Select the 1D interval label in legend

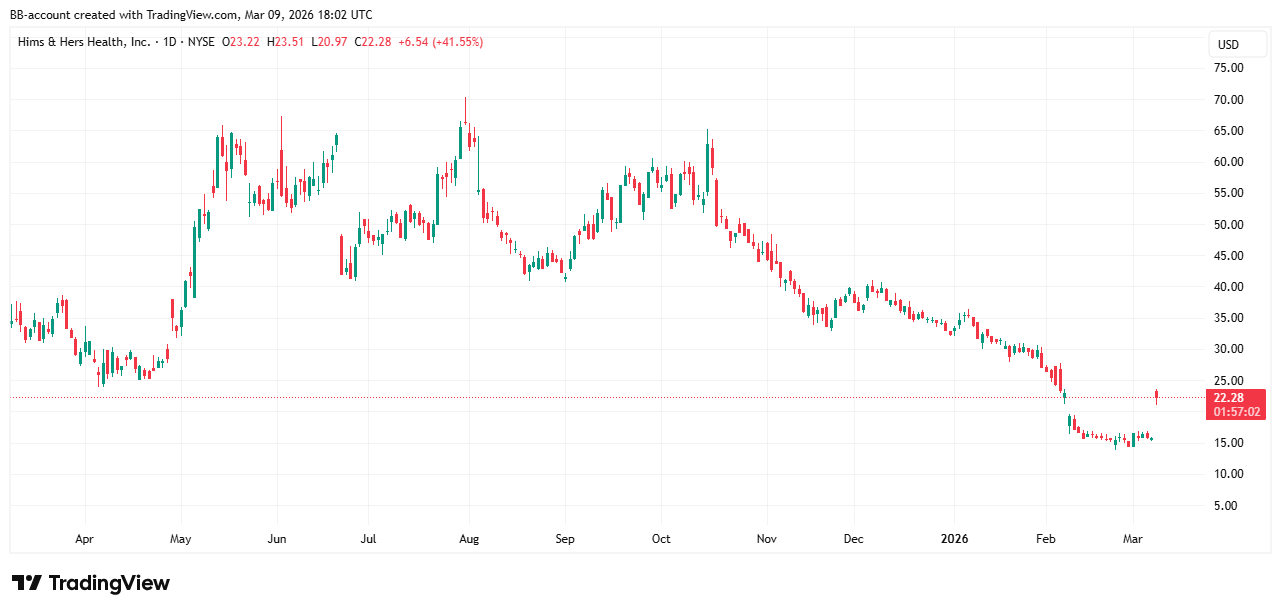tap(172, 42)
